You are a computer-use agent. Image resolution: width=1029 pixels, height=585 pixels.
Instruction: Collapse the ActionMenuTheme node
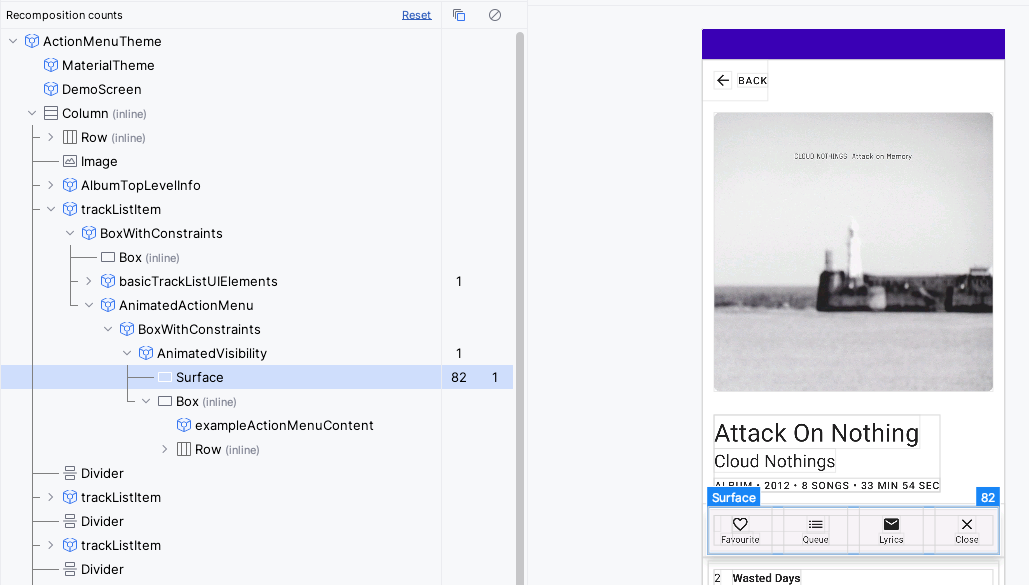click(x=13, y=41)
